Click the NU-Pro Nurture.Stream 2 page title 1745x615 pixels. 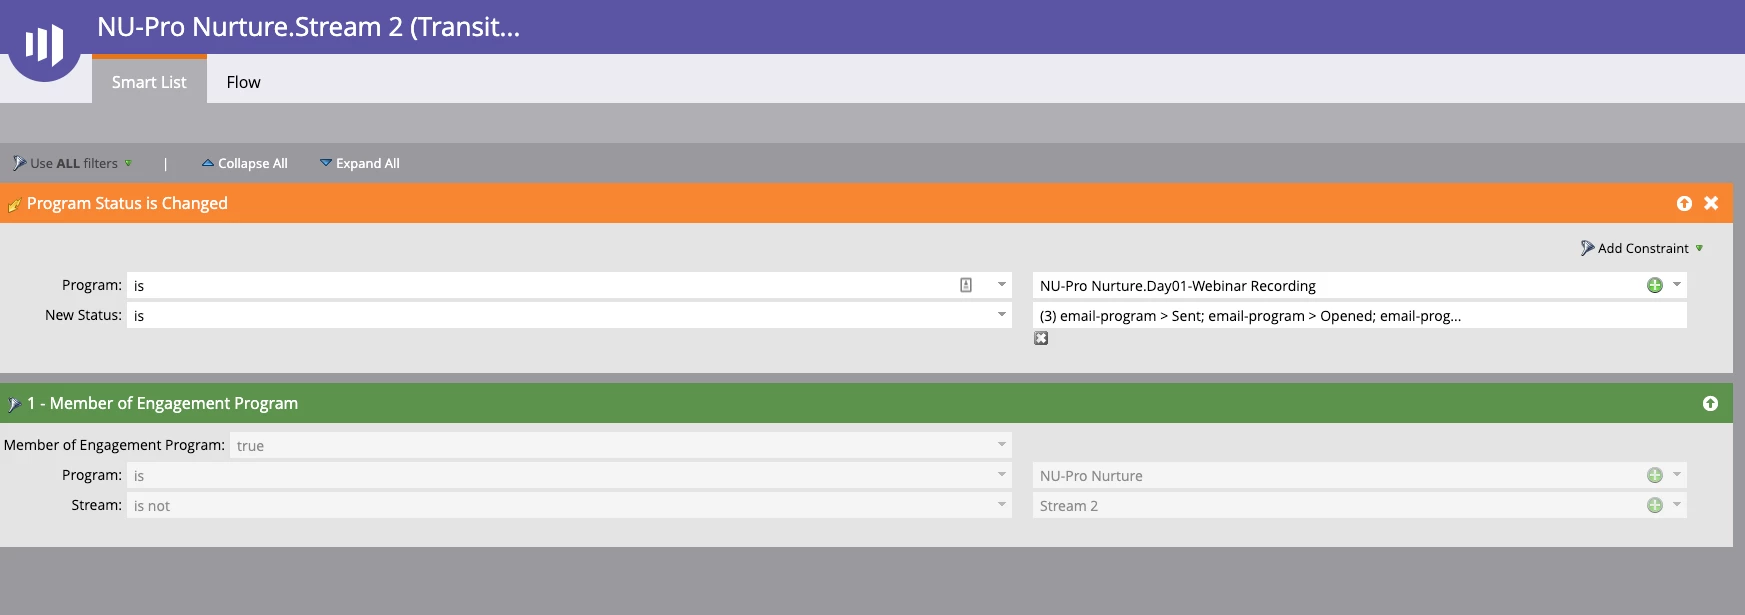(308, 27)
